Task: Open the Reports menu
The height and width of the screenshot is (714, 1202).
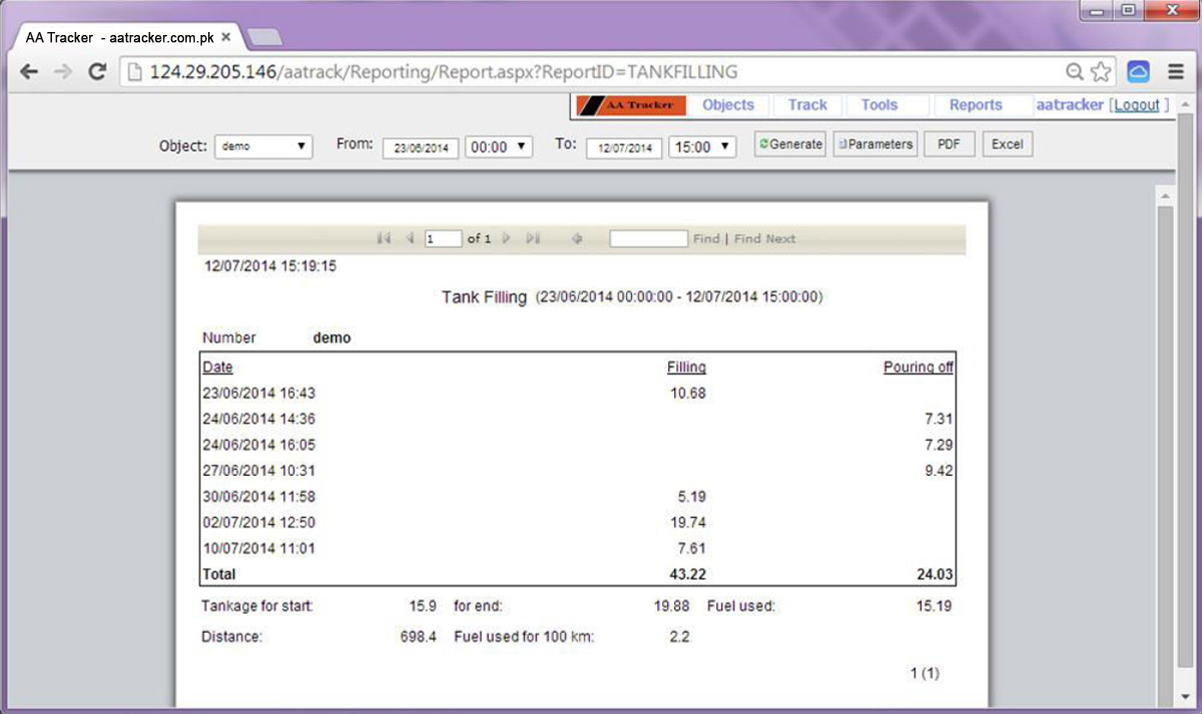Action: click(975, 105)
